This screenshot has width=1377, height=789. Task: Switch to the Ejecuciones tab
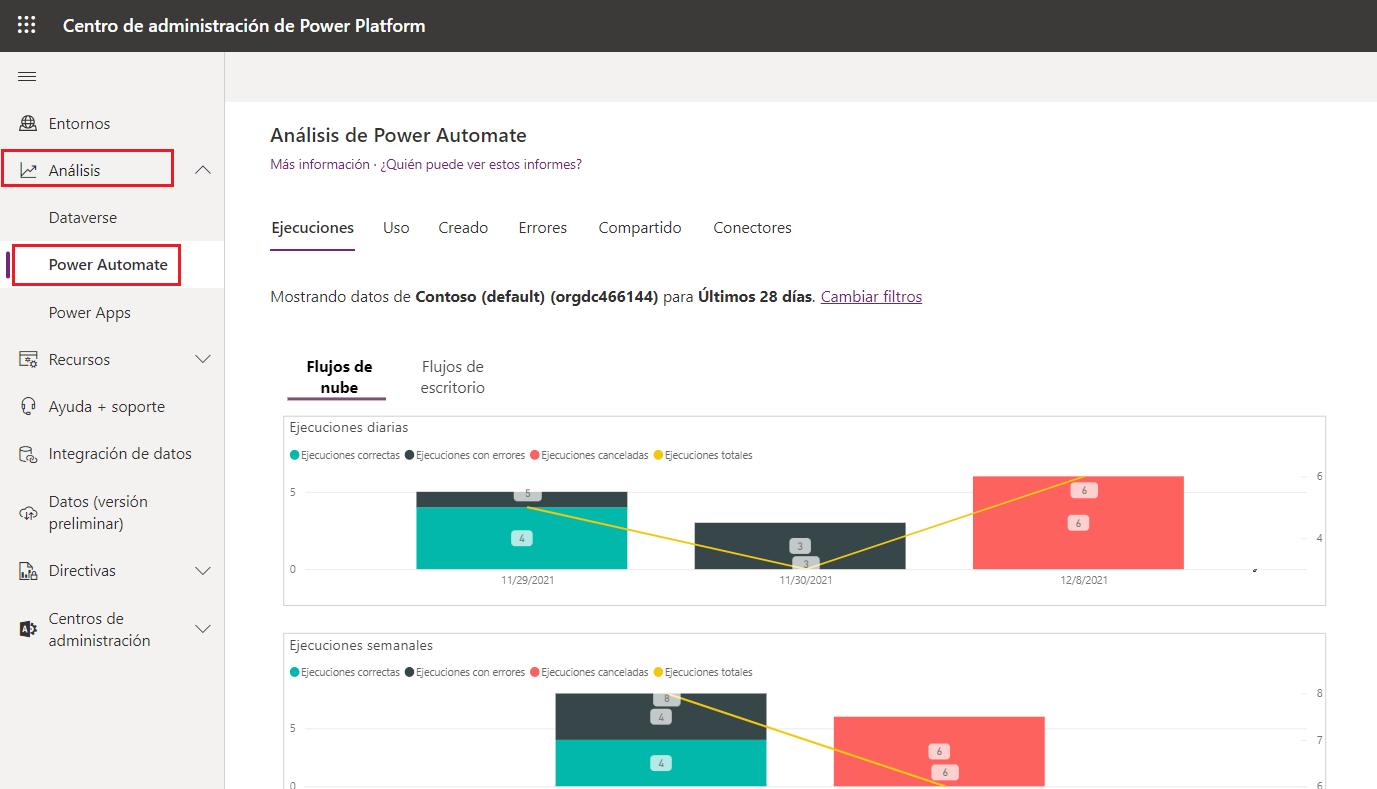[x=313, y=228]
